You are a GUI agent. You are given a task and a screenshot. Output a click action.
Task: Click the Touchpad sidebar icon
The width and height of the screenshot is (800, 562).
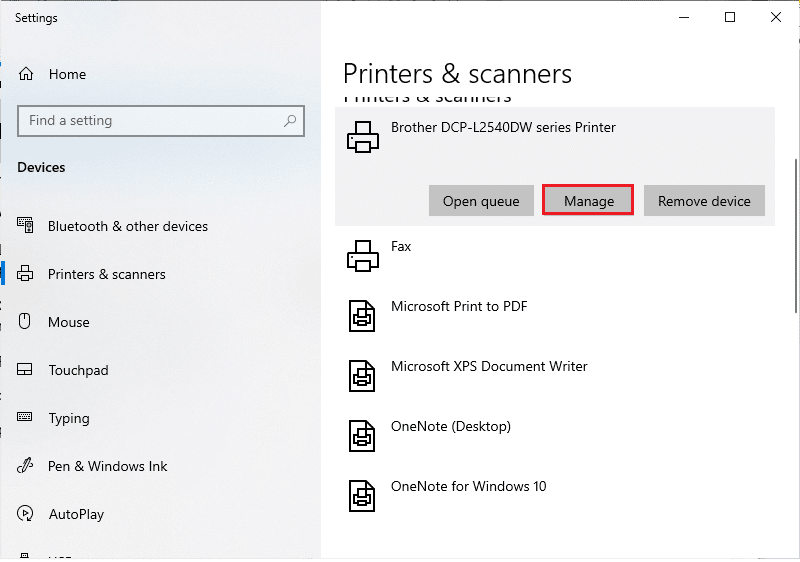(x=24, y=369)
